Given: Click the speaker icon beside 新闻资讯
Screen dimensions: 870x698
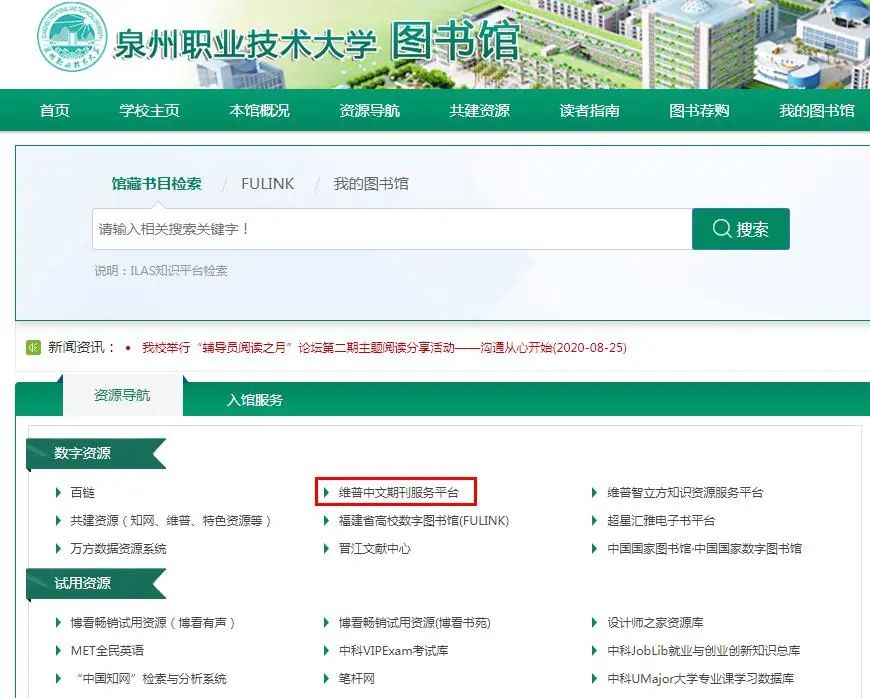Looking at the screenshot, I should click(x=33, y=348).
